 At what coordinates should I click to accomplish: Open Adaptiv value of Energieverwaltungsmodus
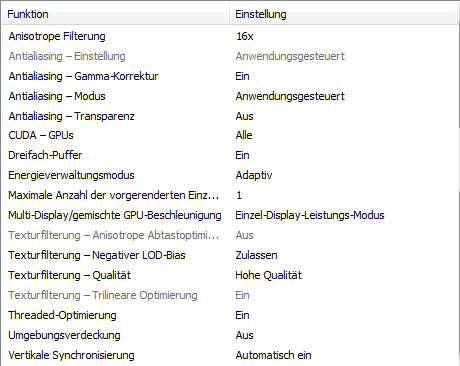coord(254,175)
